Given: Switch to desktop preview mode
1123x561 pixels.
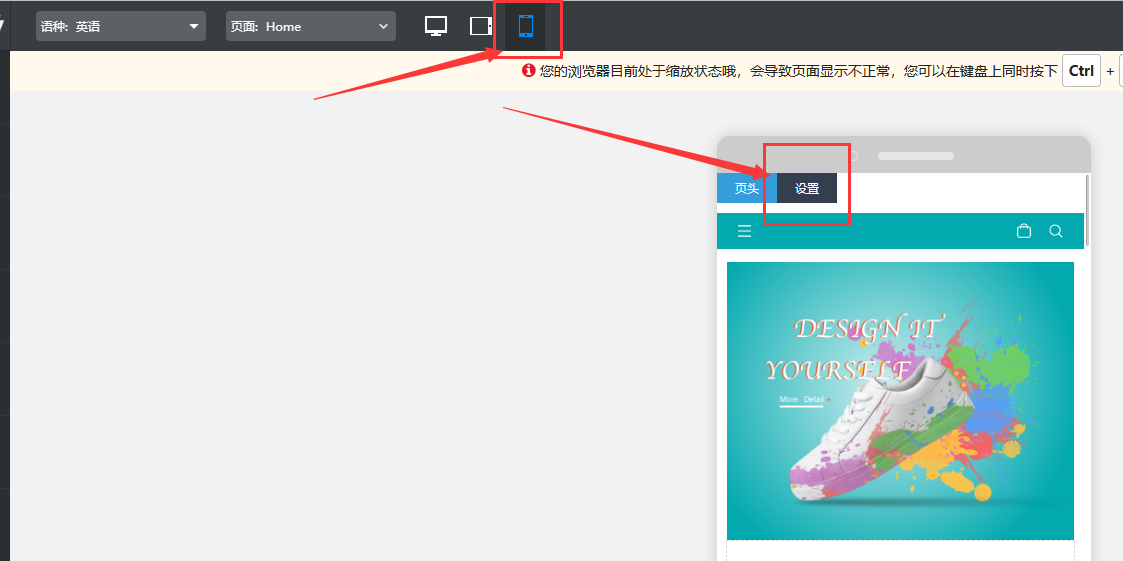Looking at the screenshot, I should (436, 26).
